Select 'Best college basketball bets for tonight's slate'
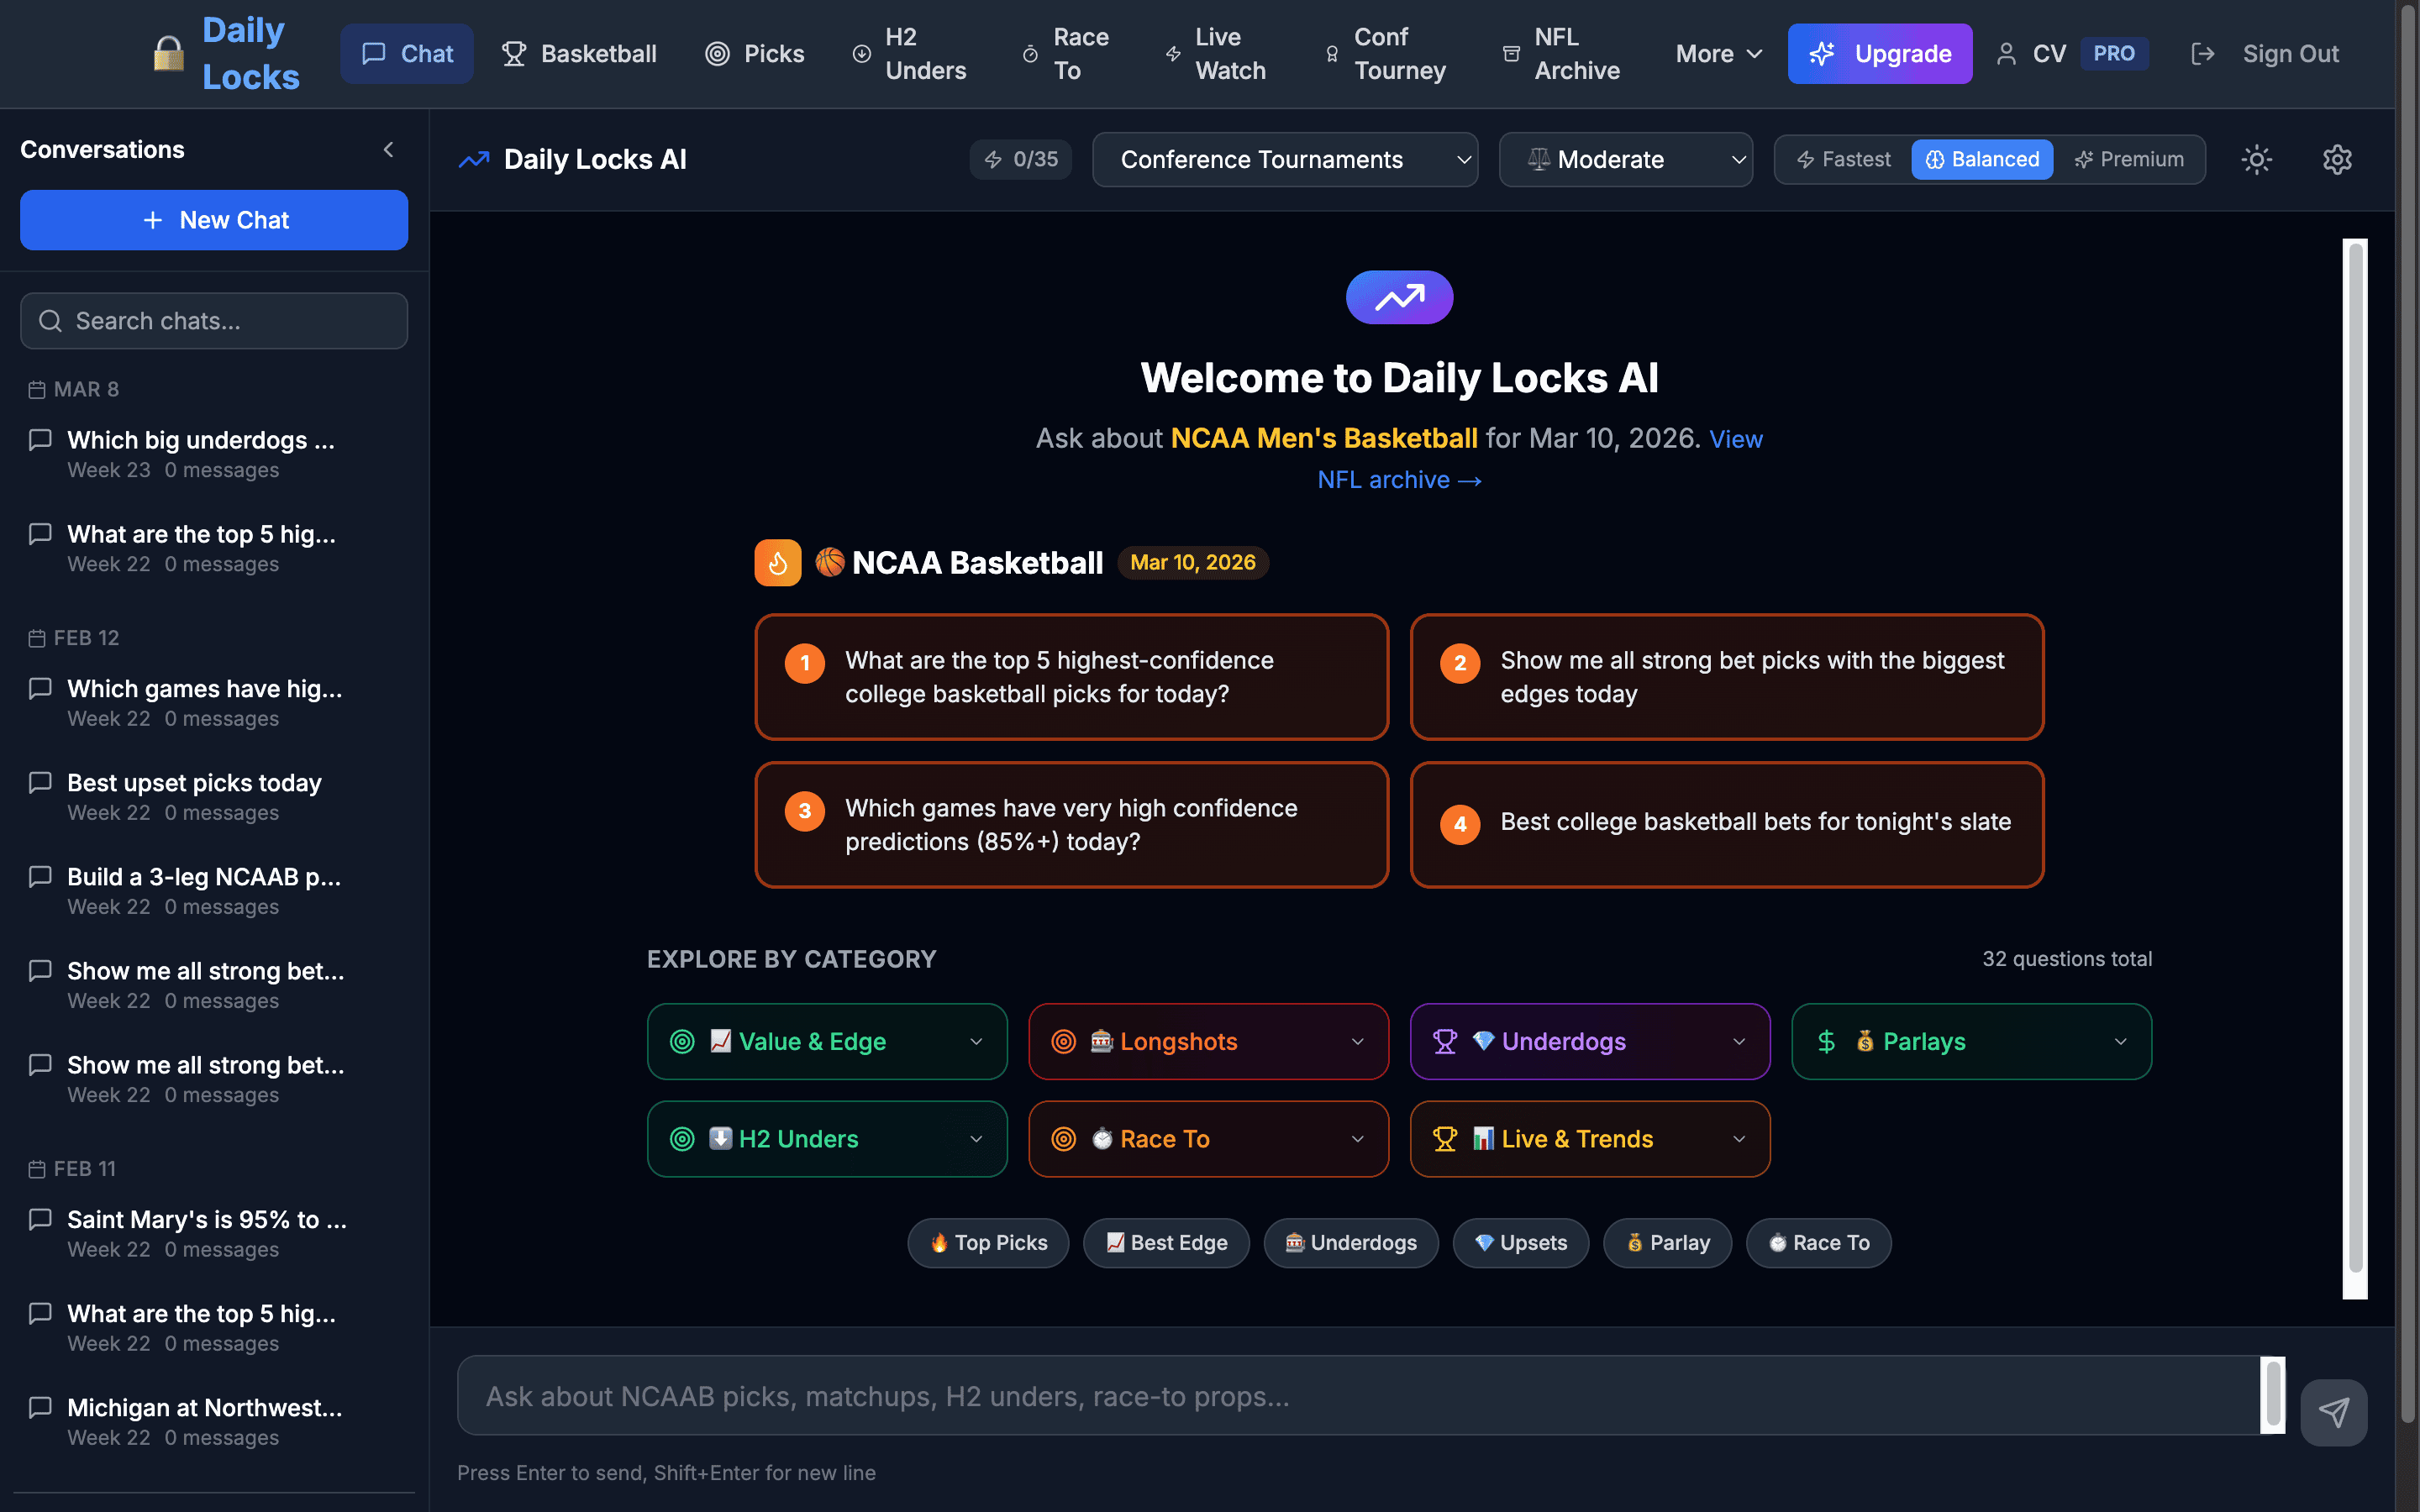Viewport: 2420px width, 1512px height. 1727,825
